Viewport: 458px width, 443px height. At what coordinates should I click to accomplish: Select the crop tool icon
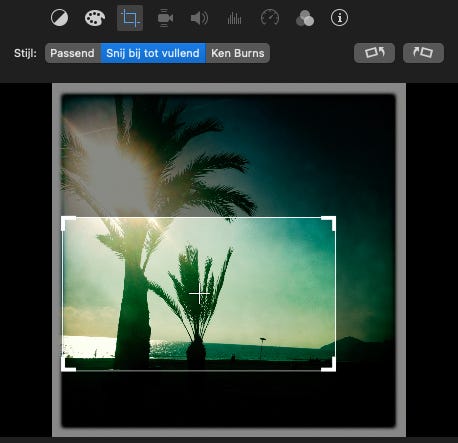click(x=130, y=18)
